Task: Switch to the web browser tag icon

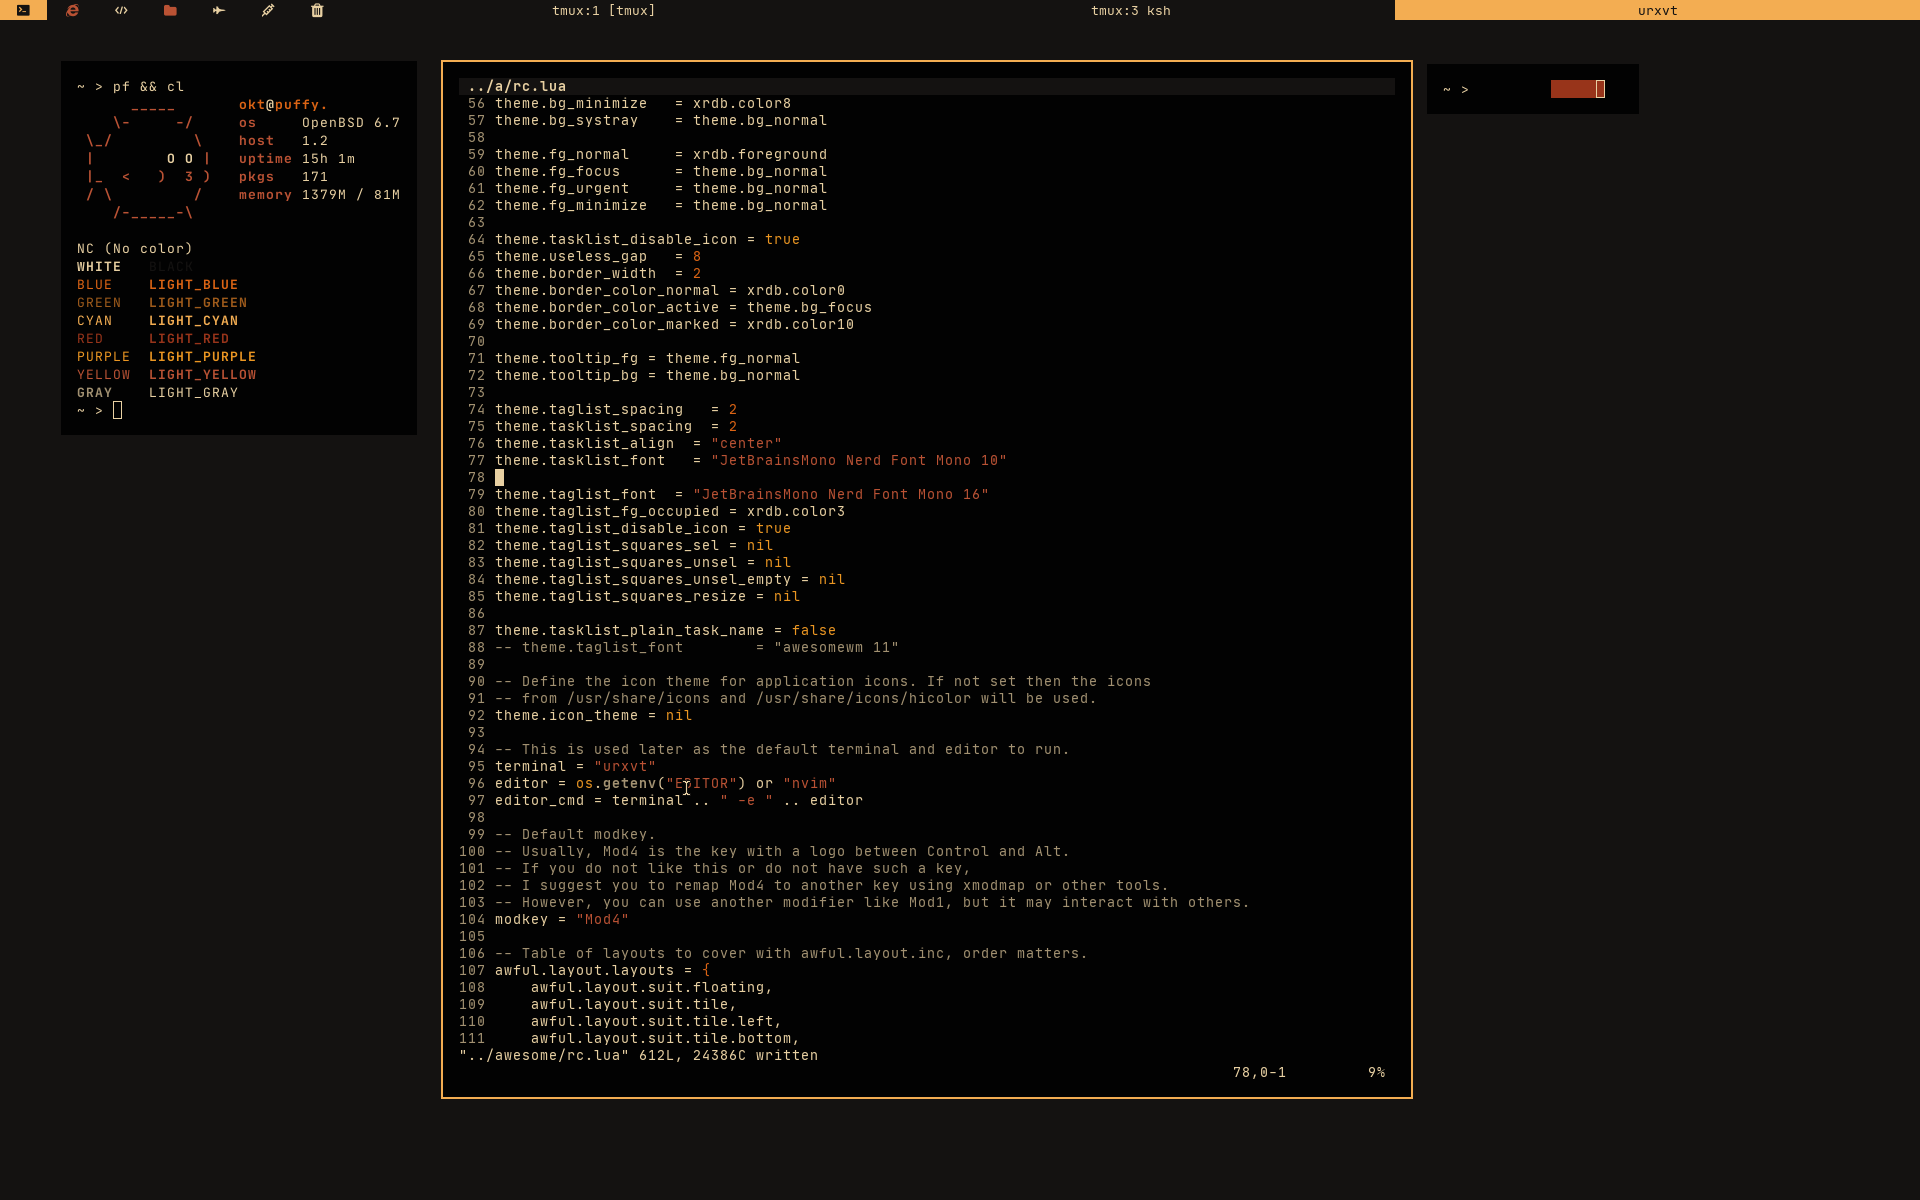Action: click(72, 10)
